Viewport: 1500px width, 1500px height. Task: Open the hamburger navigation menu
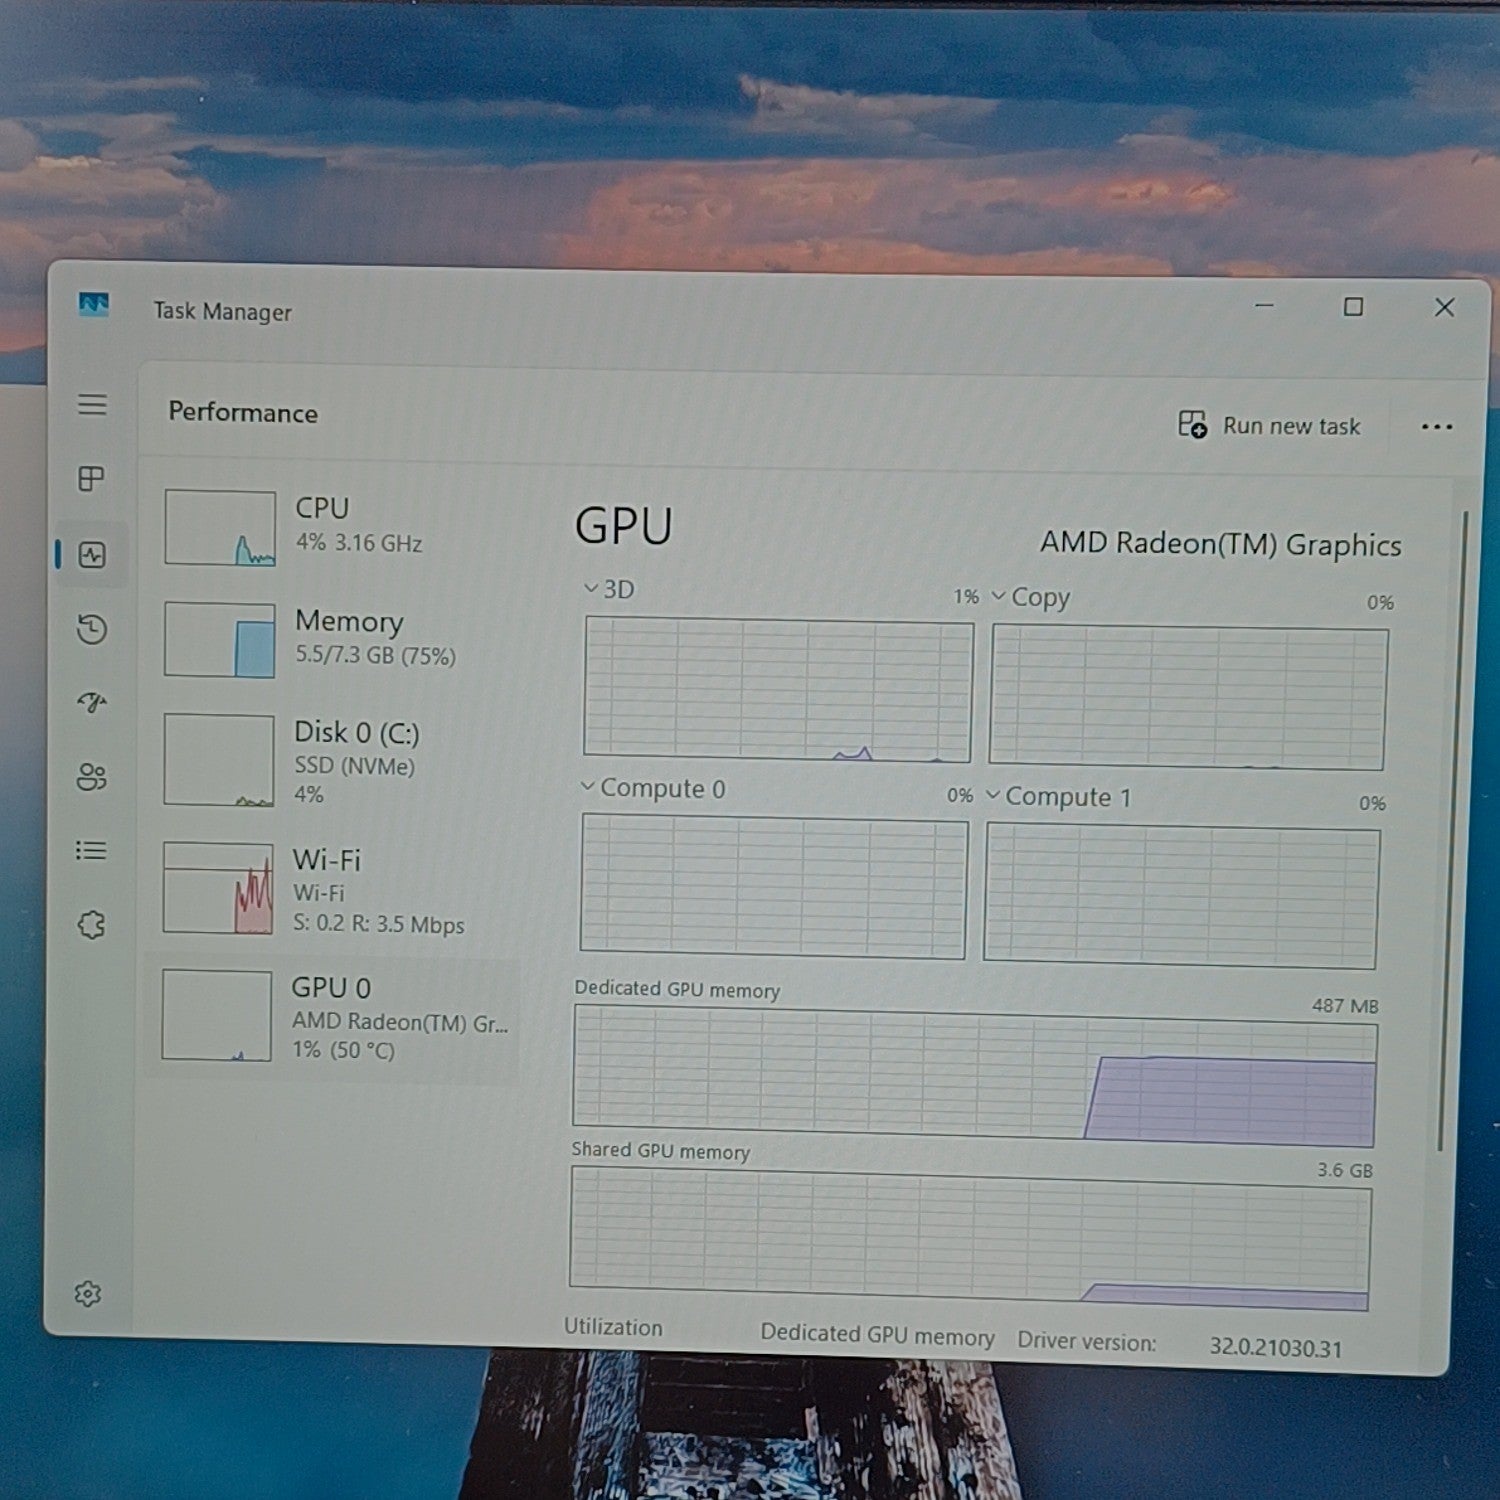pos(92,404)
